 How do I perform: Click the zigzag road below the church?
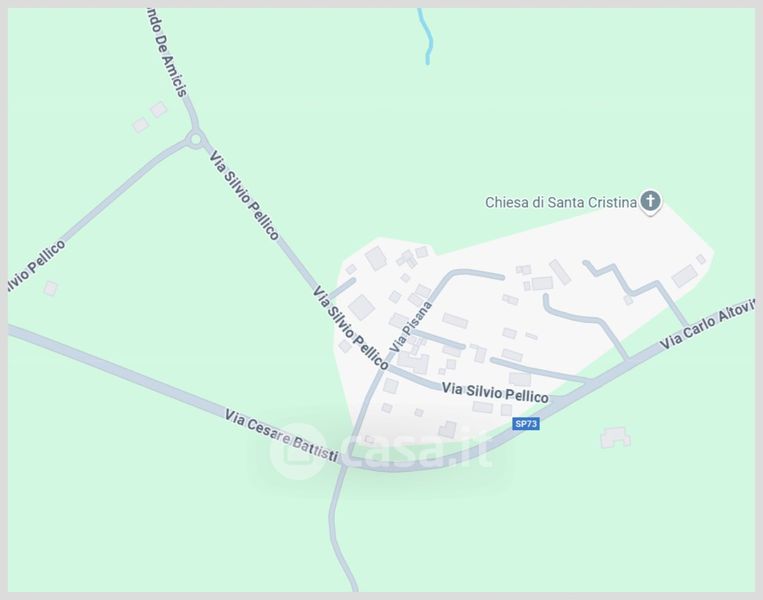pyautogui.click(x=635, y=291)
